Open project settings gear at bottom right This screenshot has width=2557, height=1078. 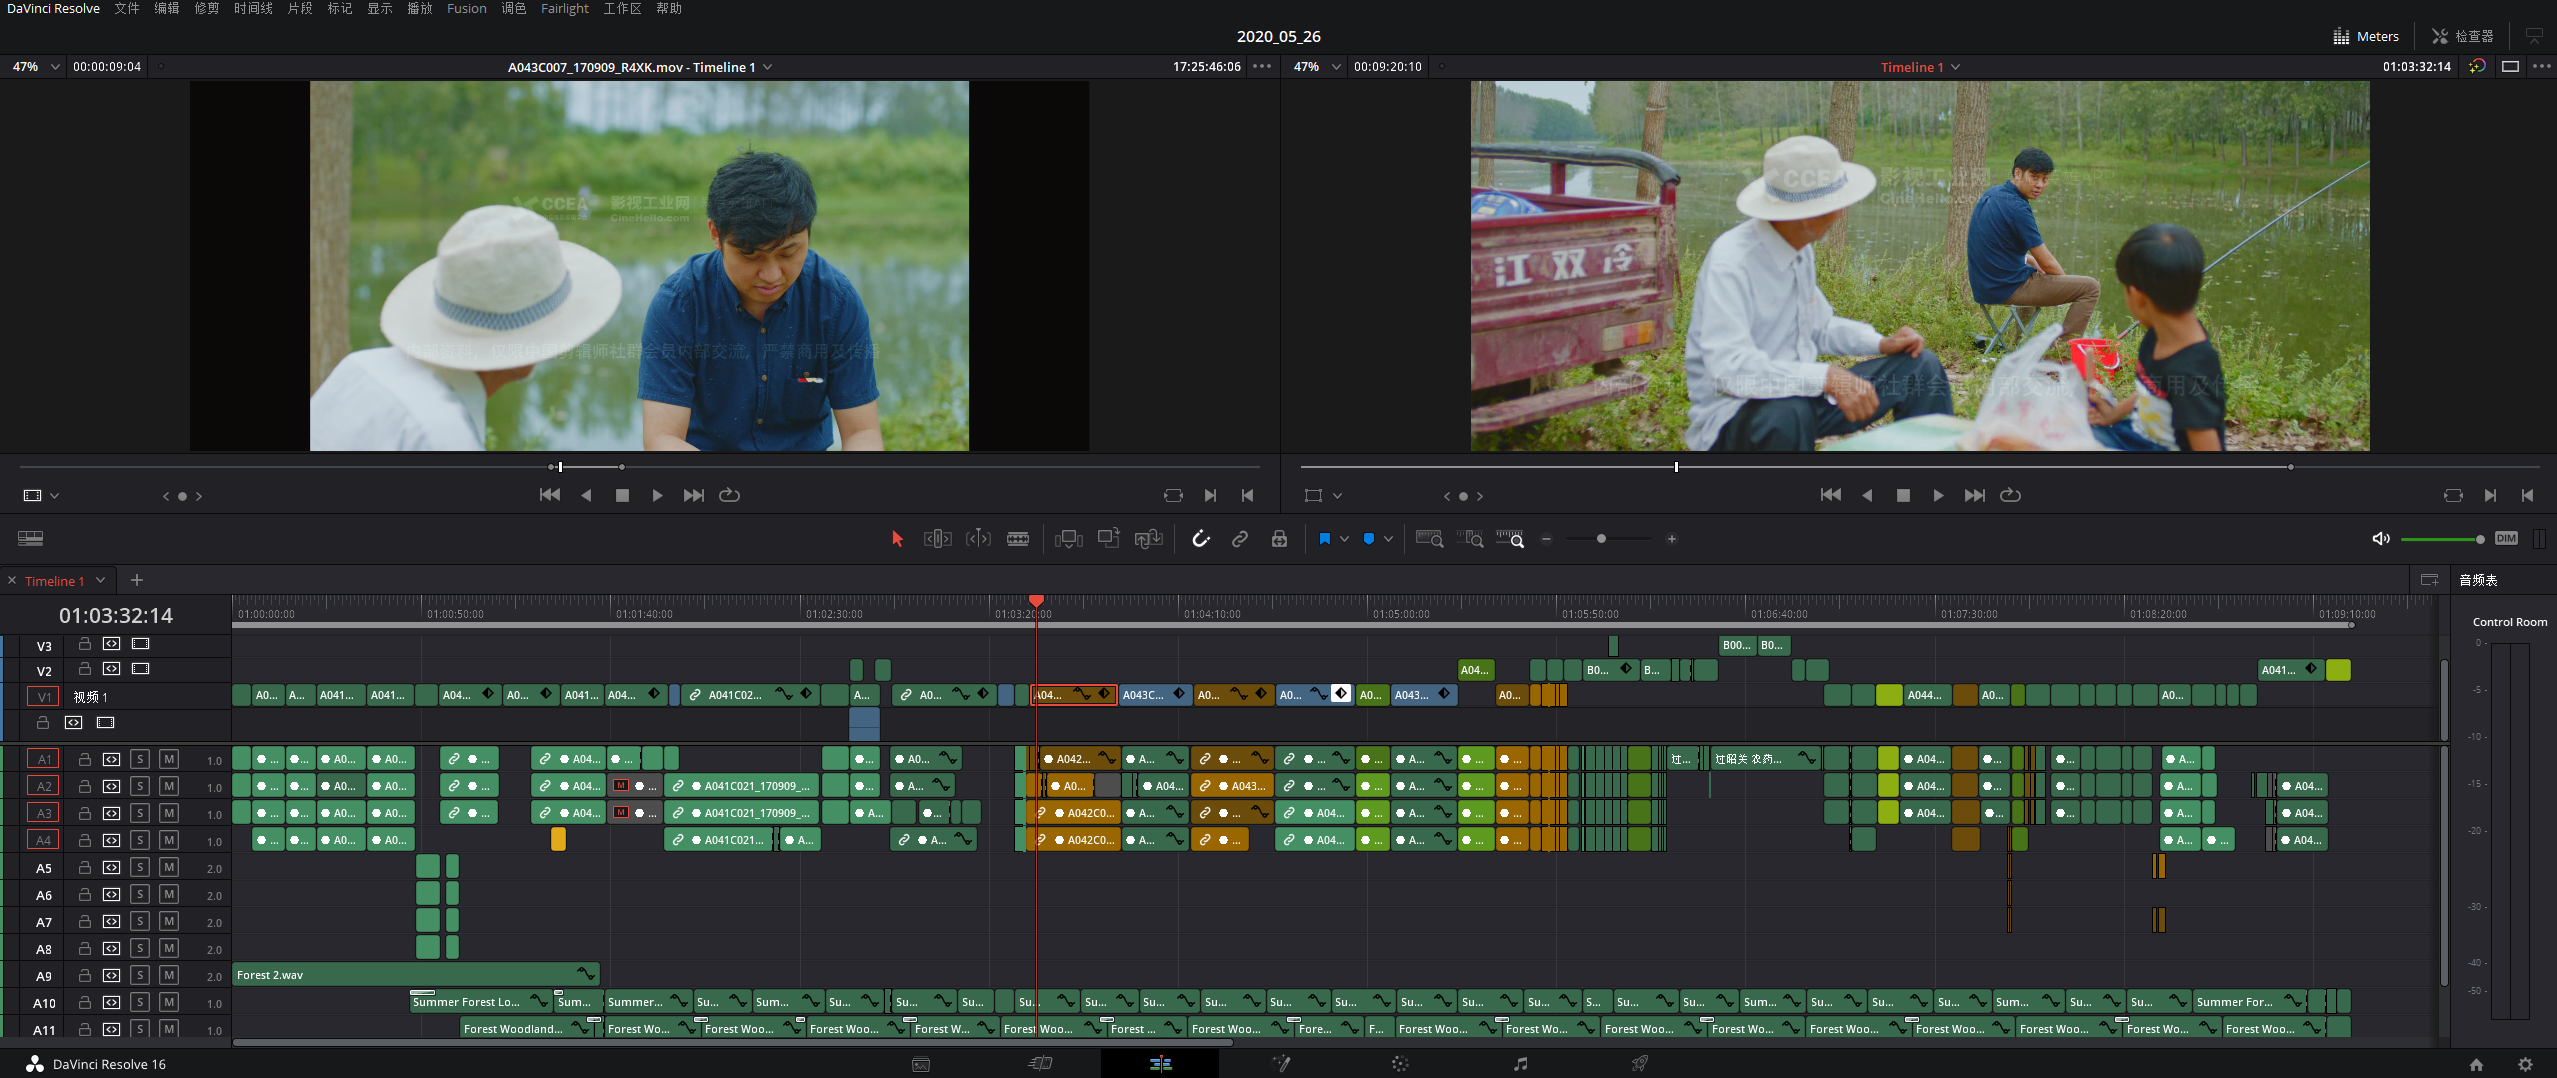tap(2525, 1064)
